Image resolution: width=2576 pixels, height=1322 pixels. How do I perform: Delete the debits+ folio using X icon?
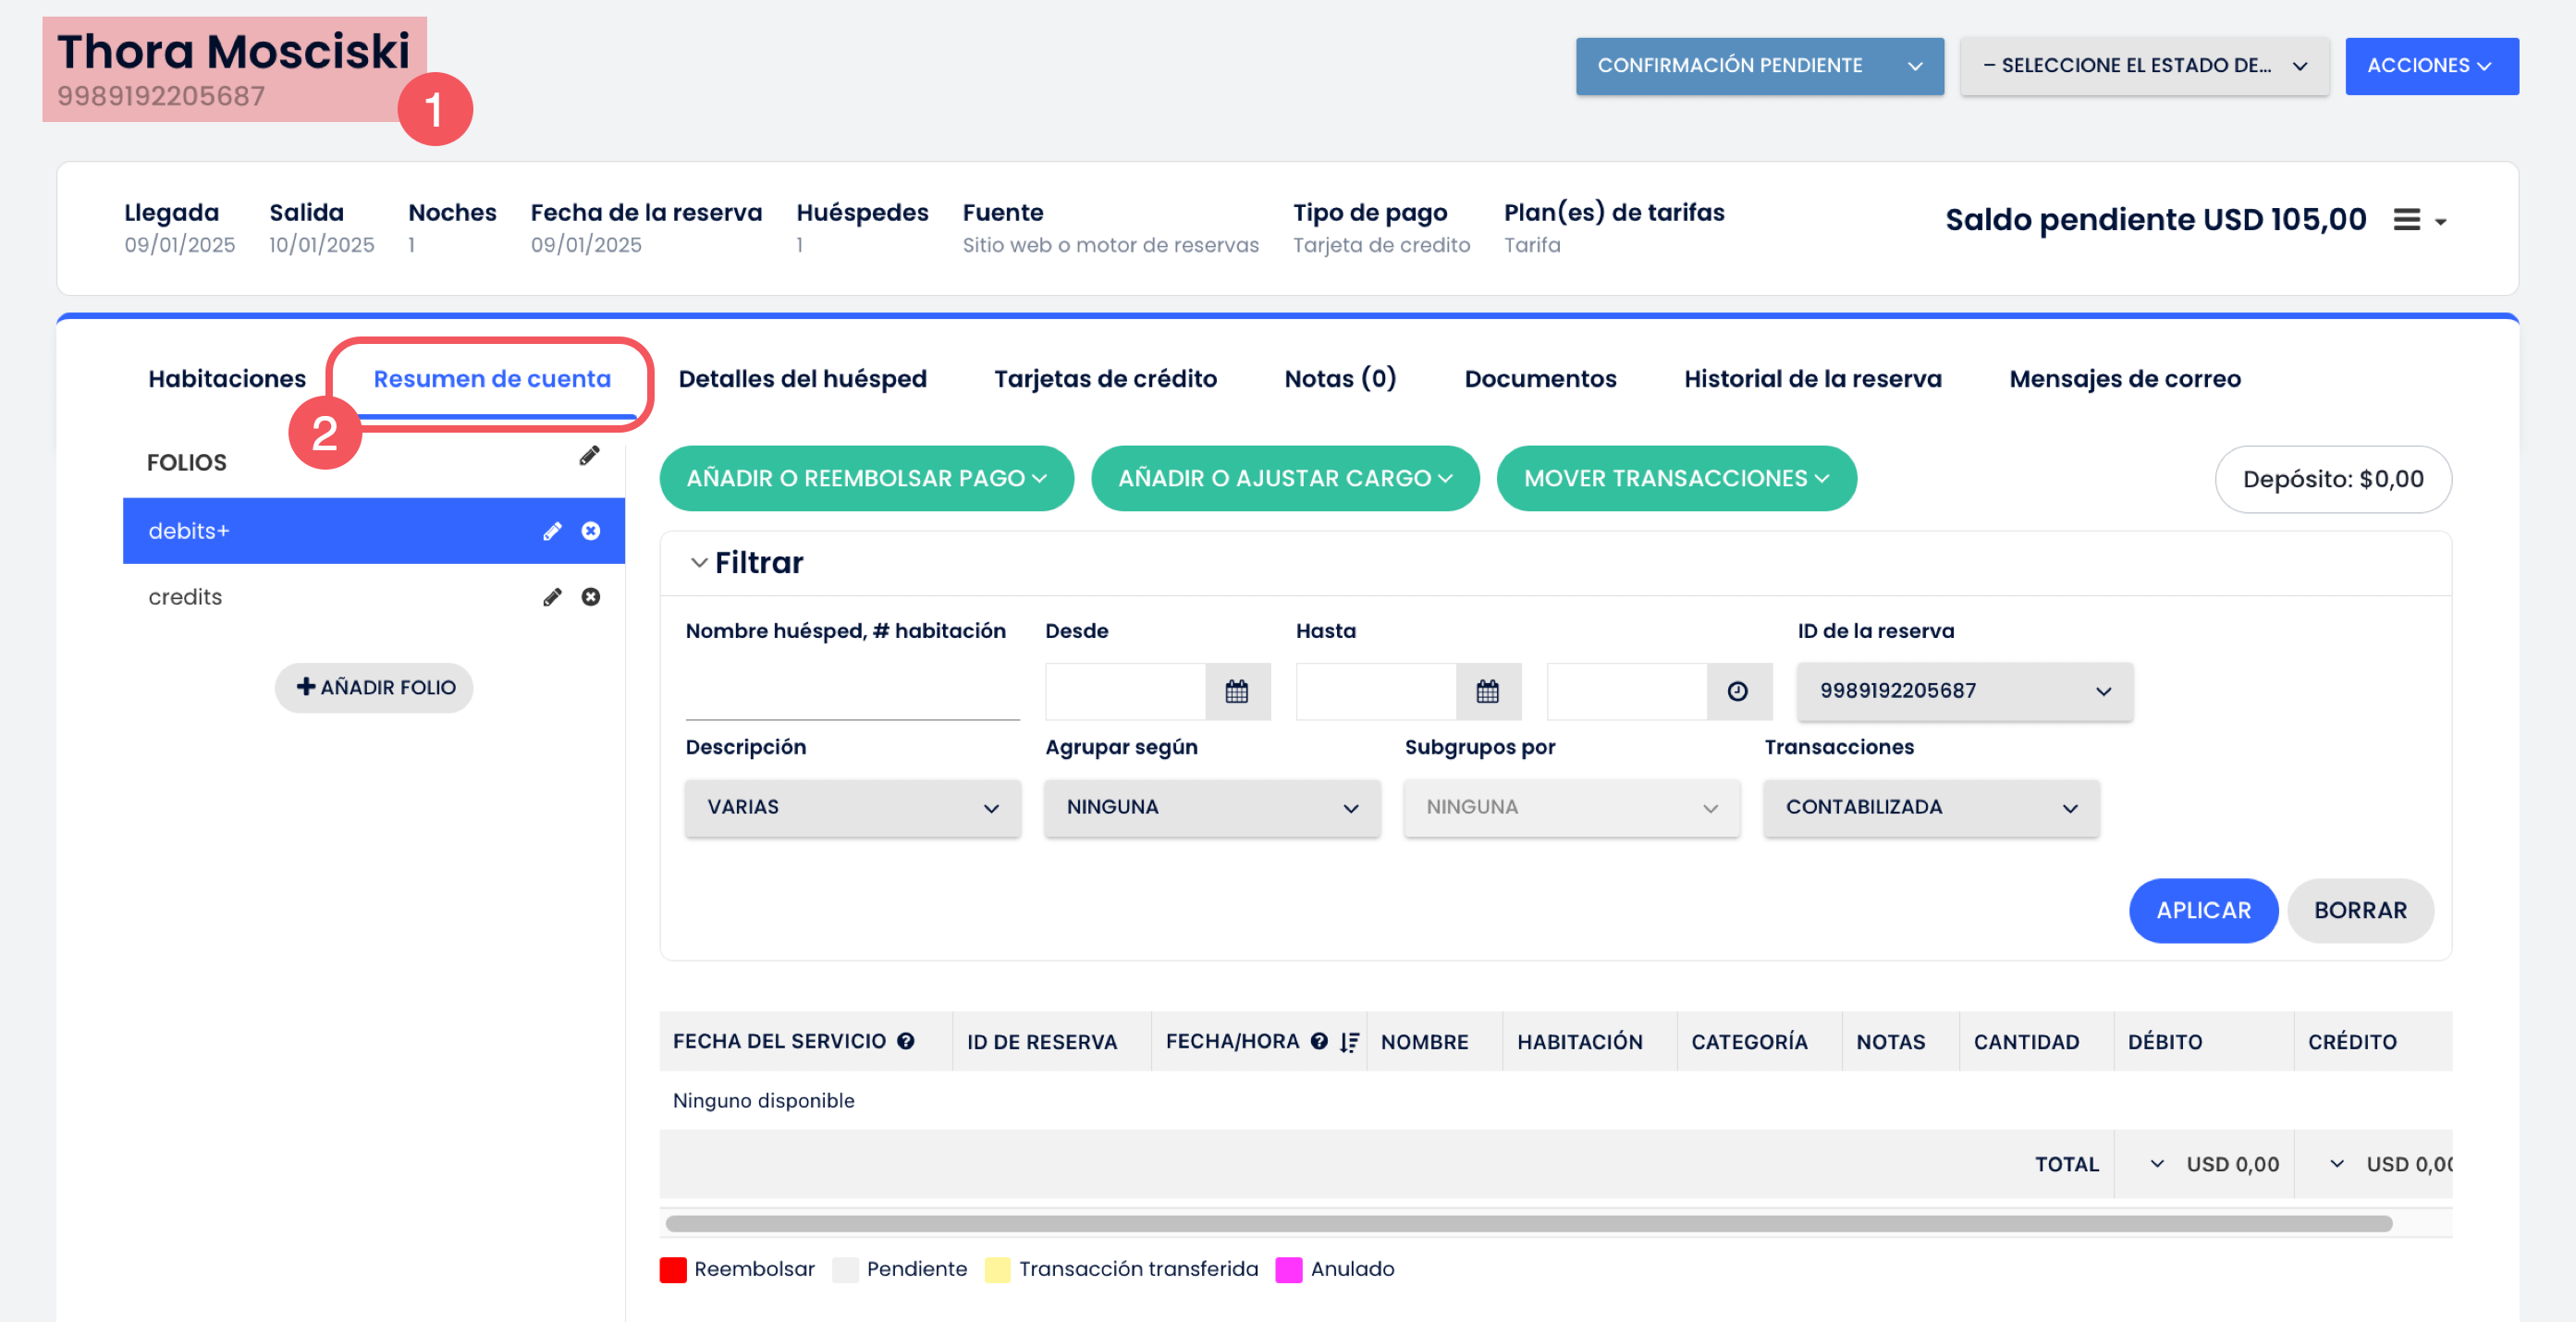click(x=591, y=531)
